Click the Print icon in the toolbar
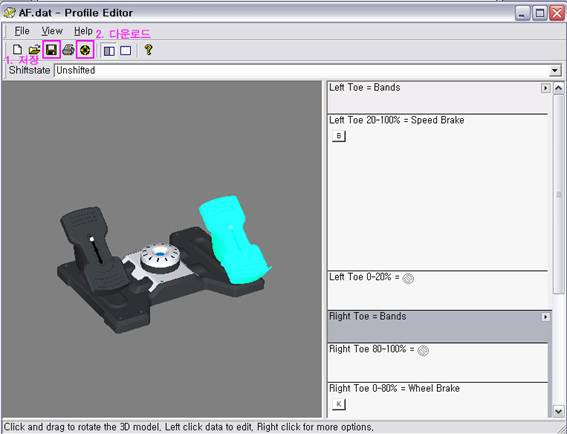This screenshot has width=567, height=434. tap(68, 50)
